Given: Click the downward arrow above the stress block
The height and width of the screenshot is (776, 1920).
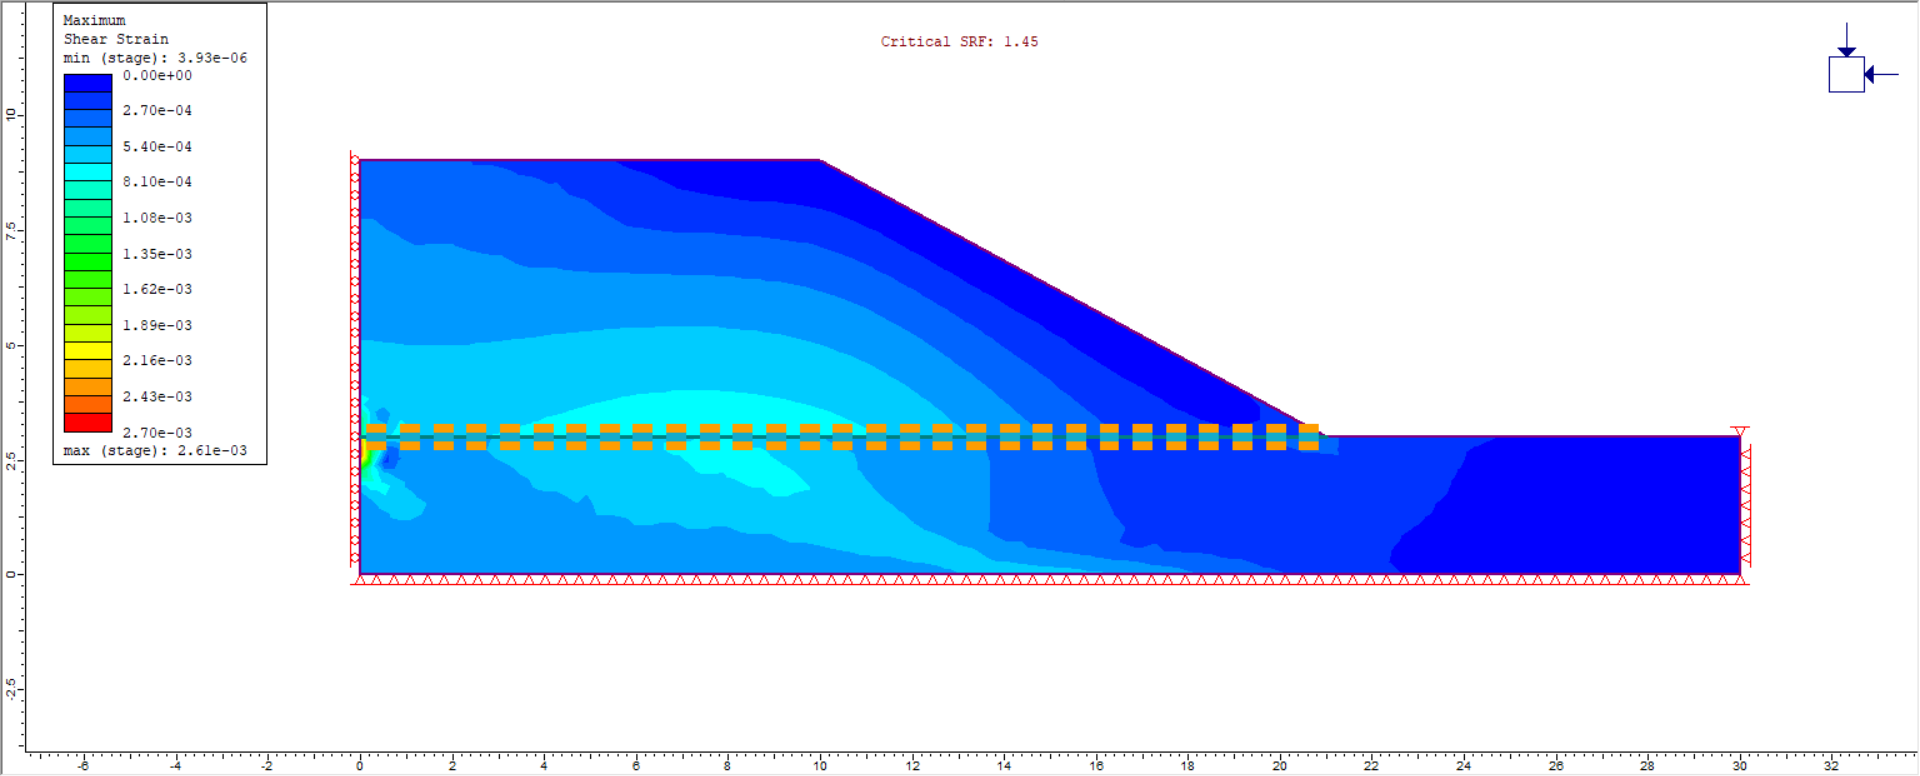Looking at the screenshot, I should click(x=1847, y=41).
